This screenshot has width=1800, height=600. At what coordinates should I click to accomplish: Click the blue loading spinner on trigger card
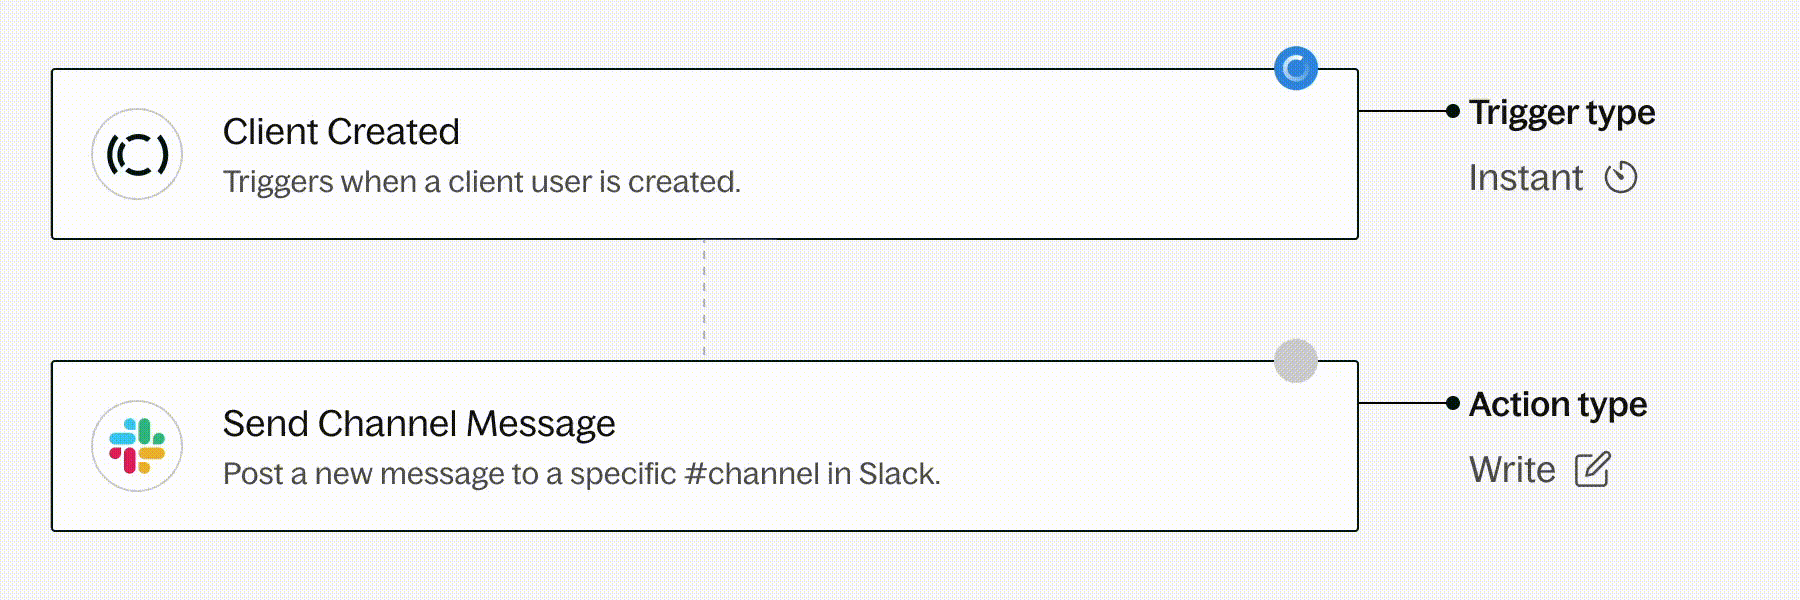click(1296, 69)
